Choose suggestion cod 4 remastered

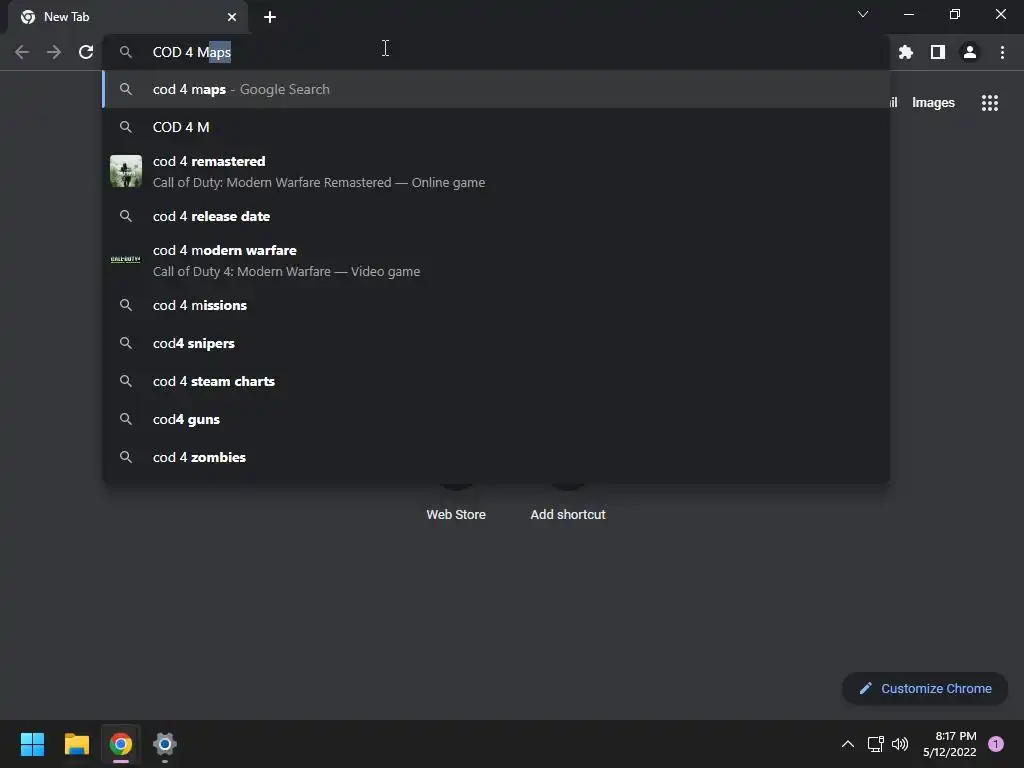[496, 171]
